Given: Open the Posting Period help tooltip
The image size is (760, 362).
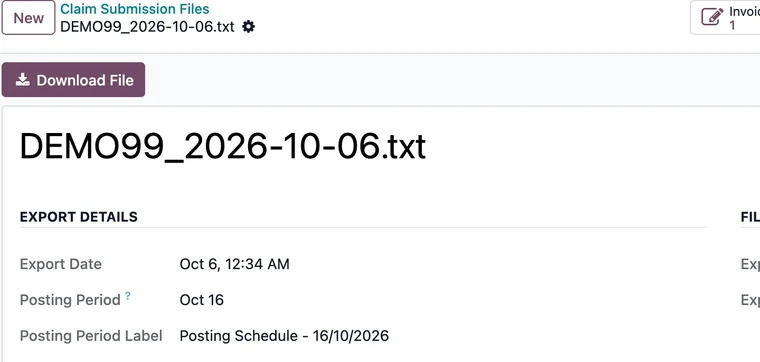Looking at the screenshot, I should coord(128,295).
